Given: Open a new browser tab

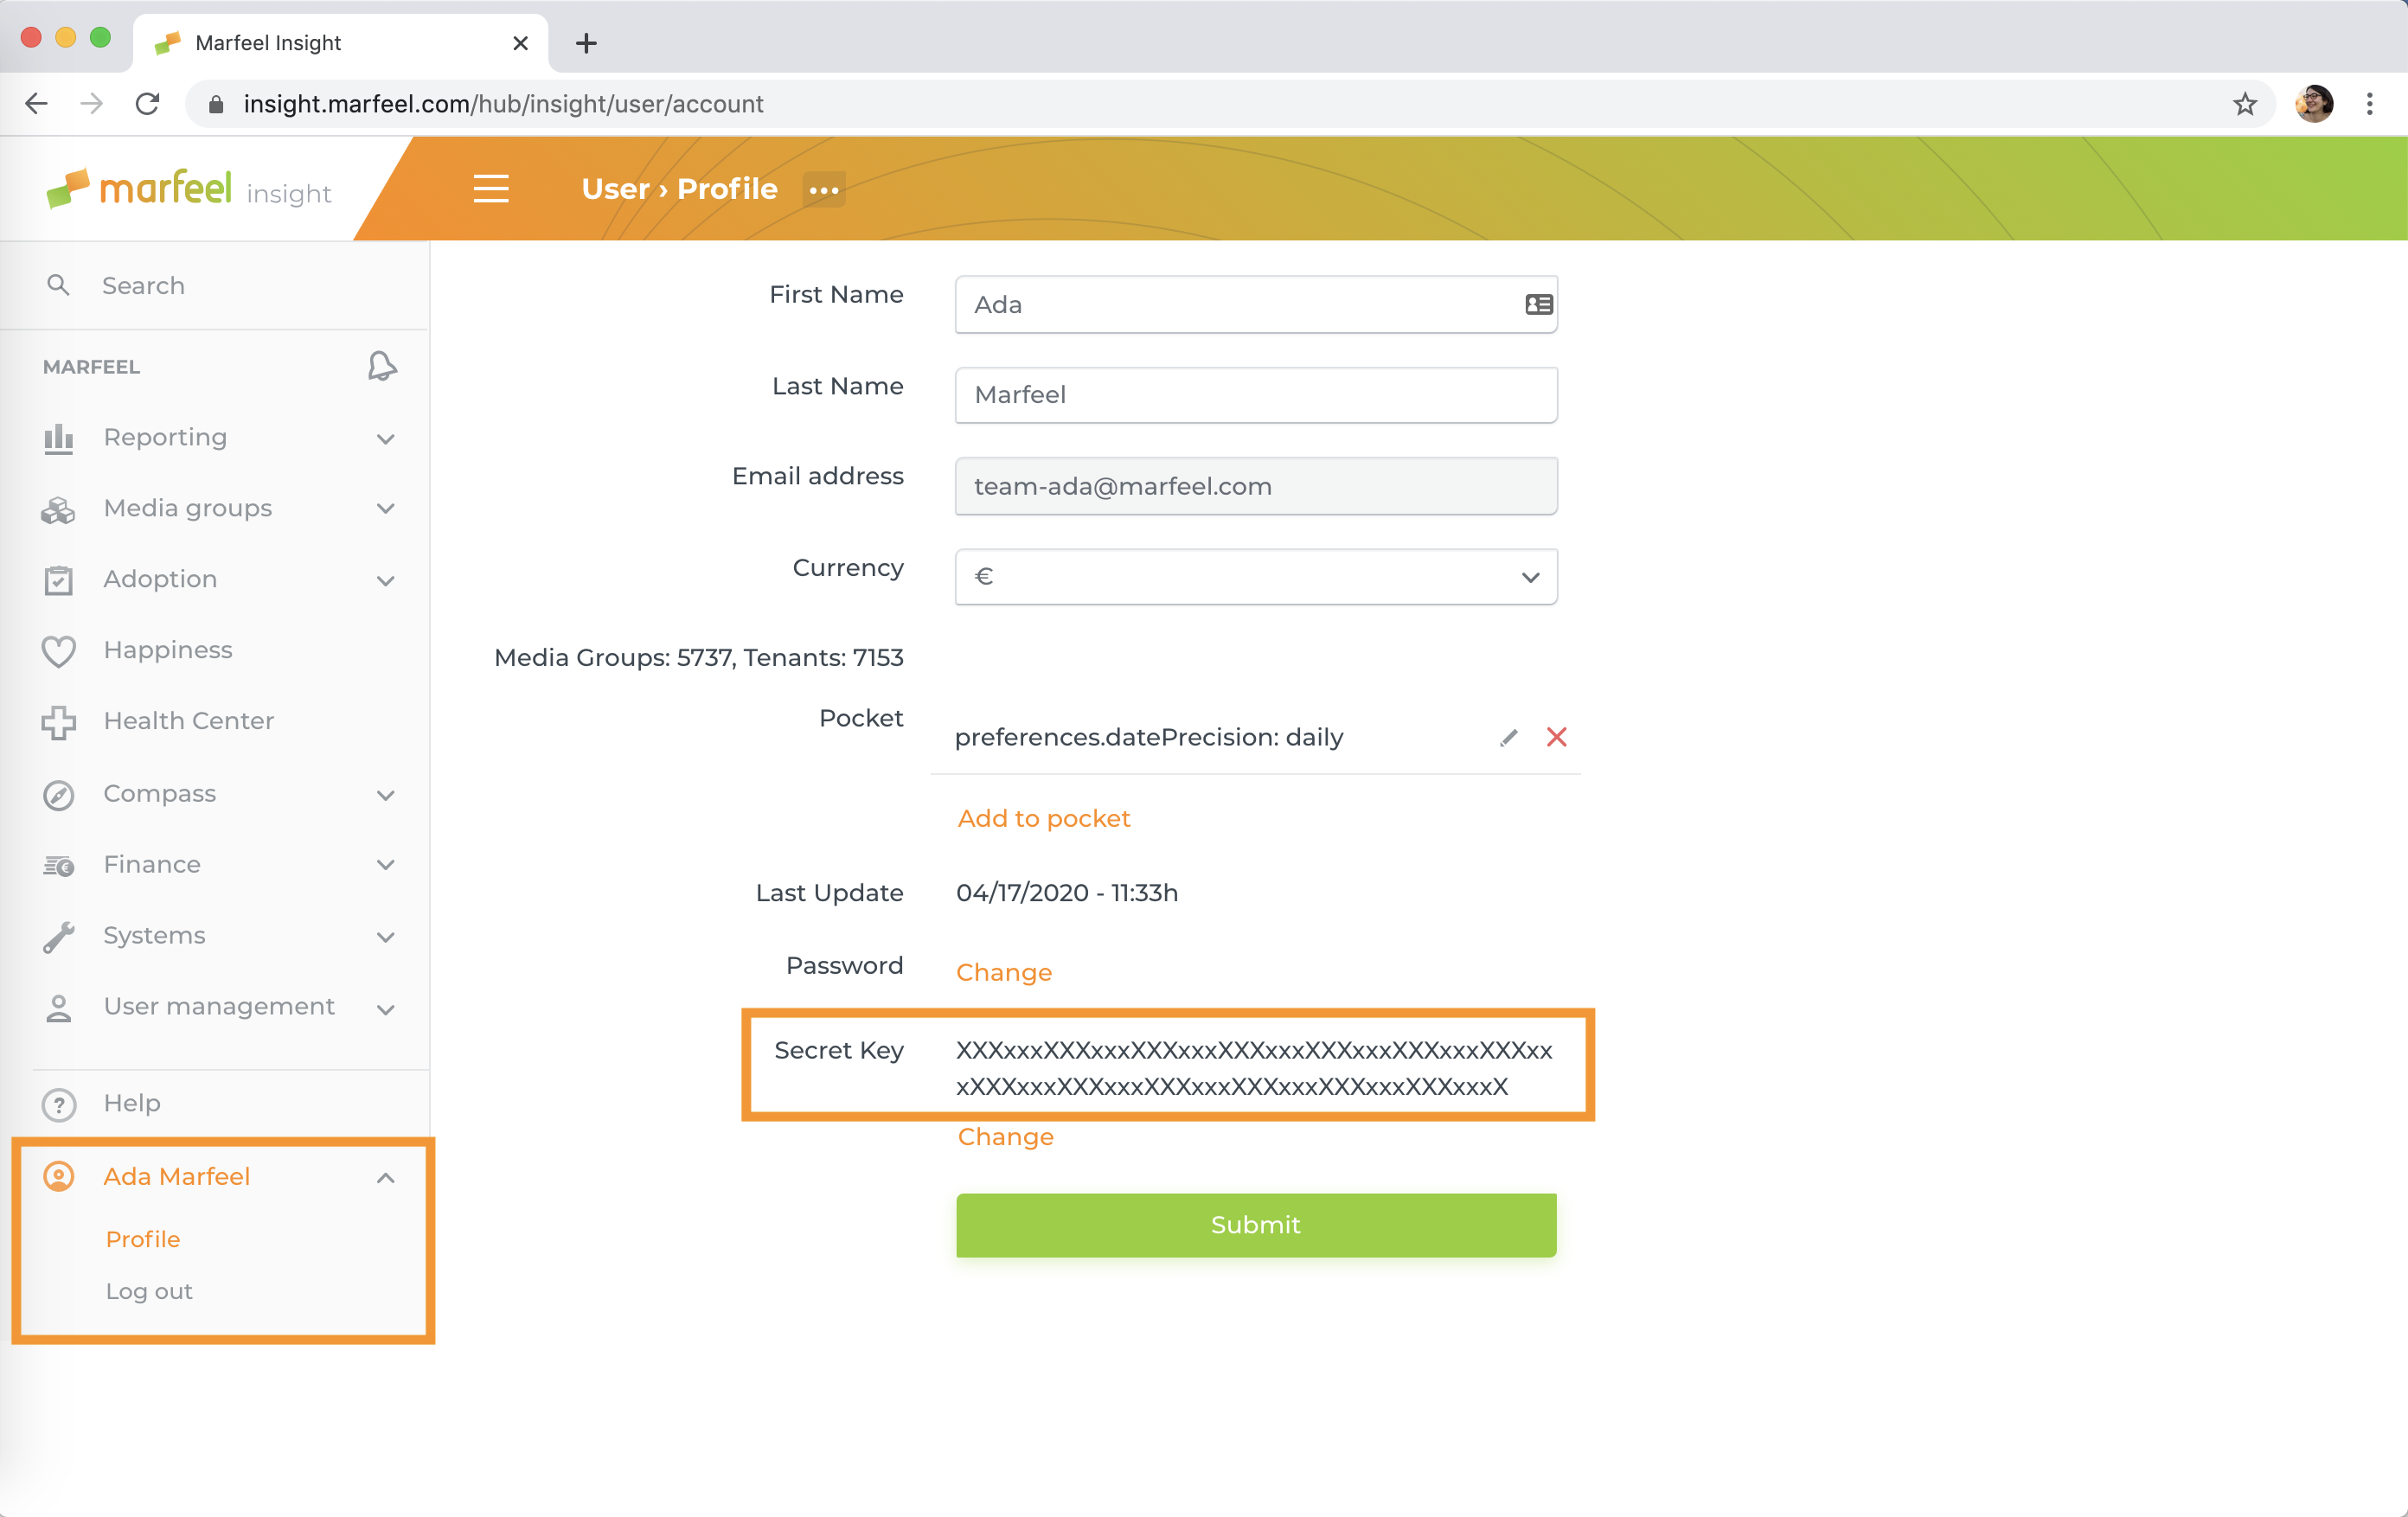Looking at the screenshot, I should point(586,43).
